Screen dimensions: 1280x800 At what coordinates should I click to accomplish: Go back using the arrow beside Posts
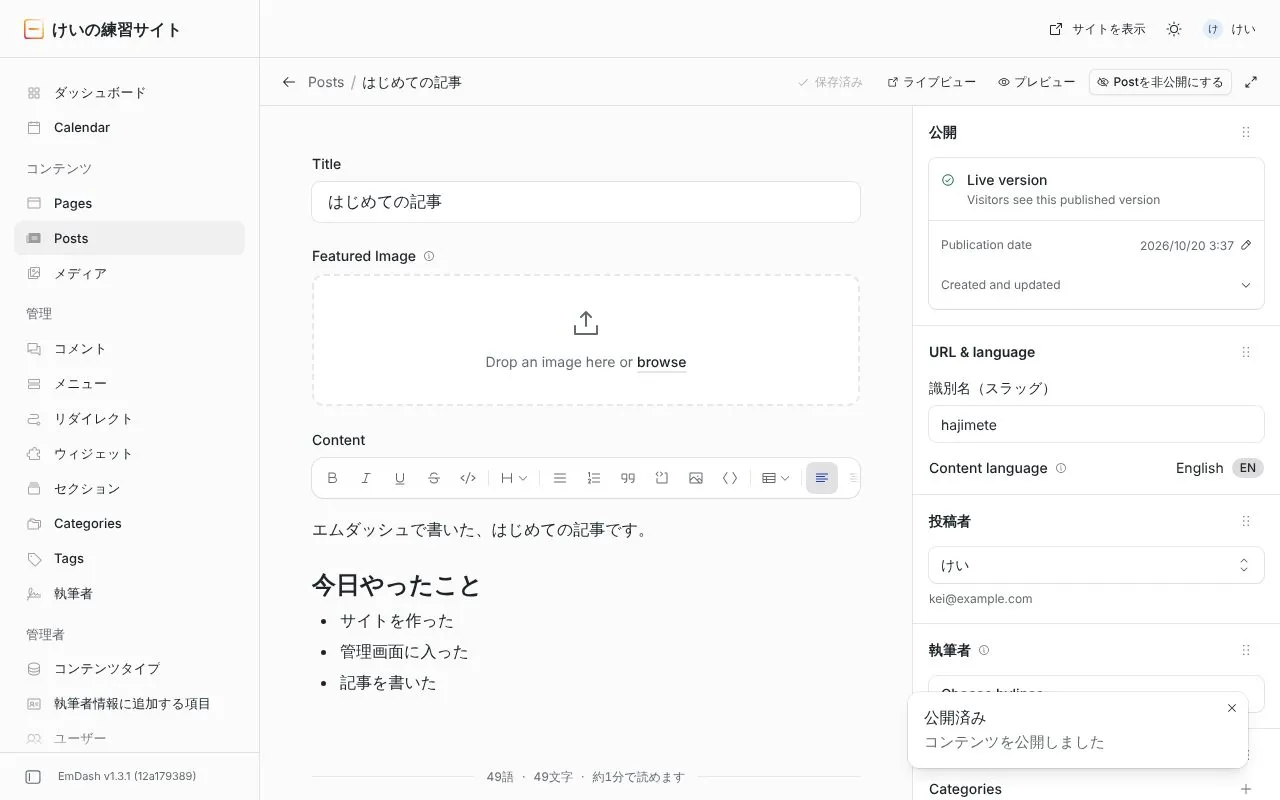point(289,82)
